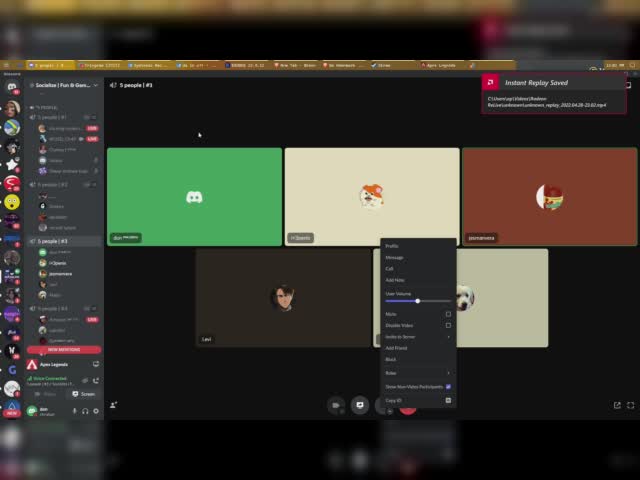640x480 pixels.
Task: Open the Apex Legends browser tab
Action: 440,65
